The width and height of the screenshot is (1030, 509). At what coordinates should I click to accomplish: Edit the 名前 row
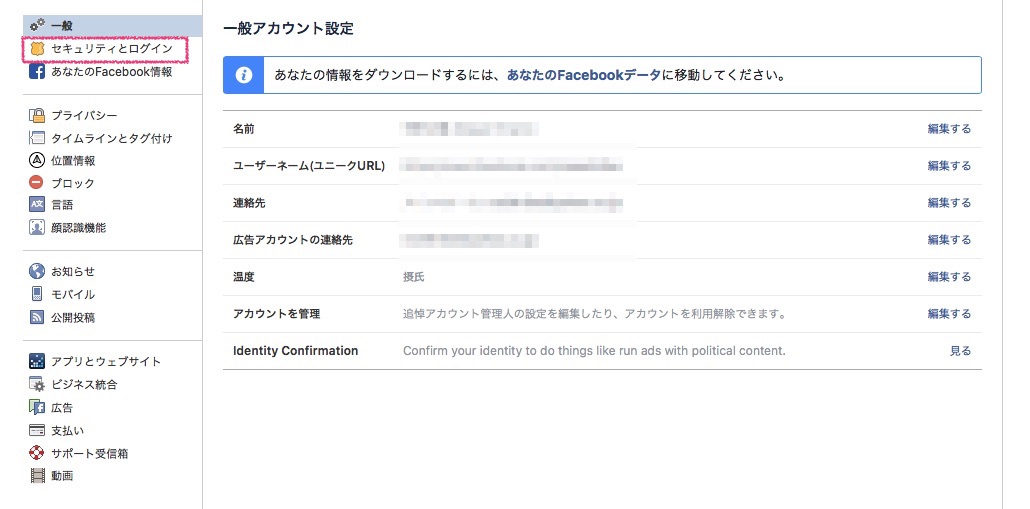coord(949,129)
